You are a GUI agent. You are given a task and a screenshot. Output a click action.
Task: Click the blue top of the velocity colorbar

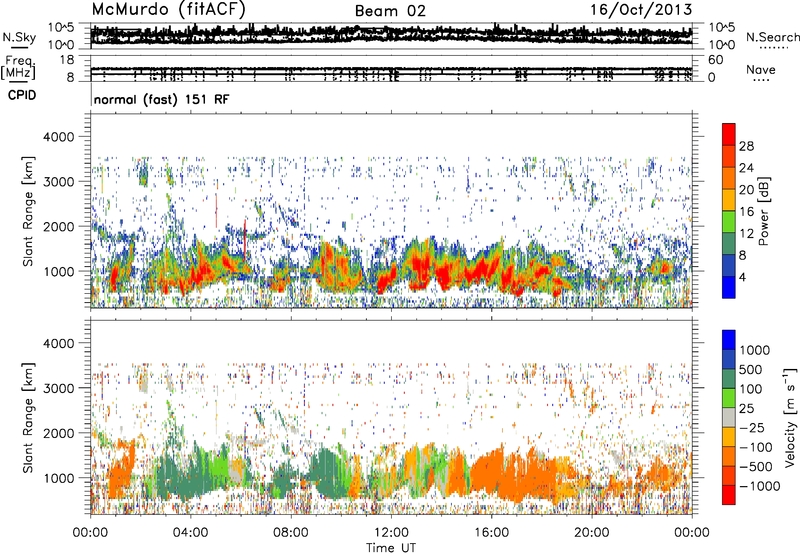pyautogui.click(x=729, y=340)
